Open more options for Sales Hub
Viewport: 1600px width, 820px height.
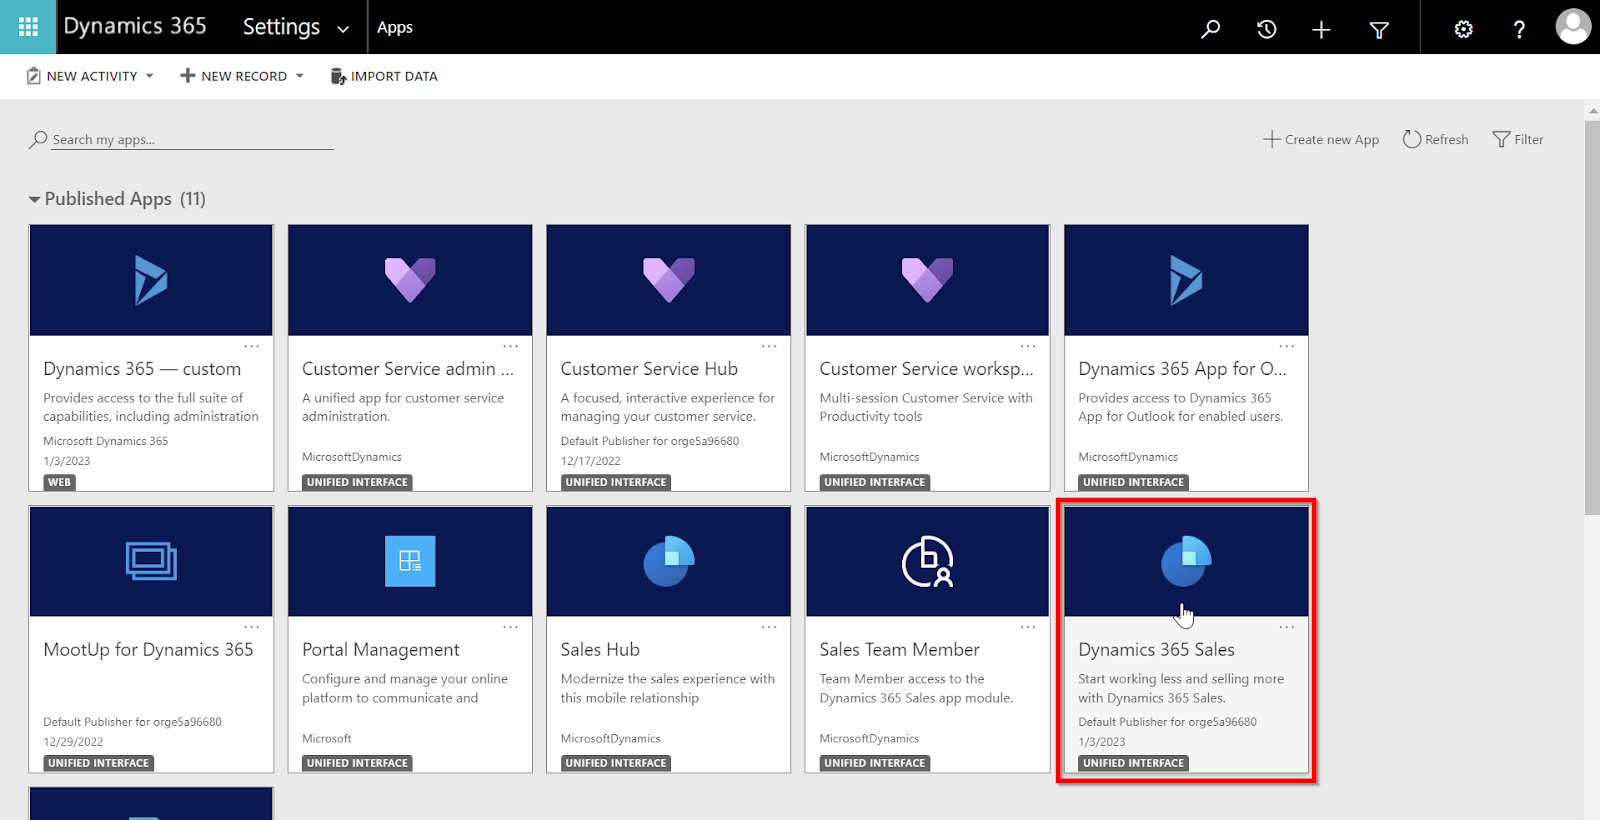pyautogui.click(x=769, y=628)
